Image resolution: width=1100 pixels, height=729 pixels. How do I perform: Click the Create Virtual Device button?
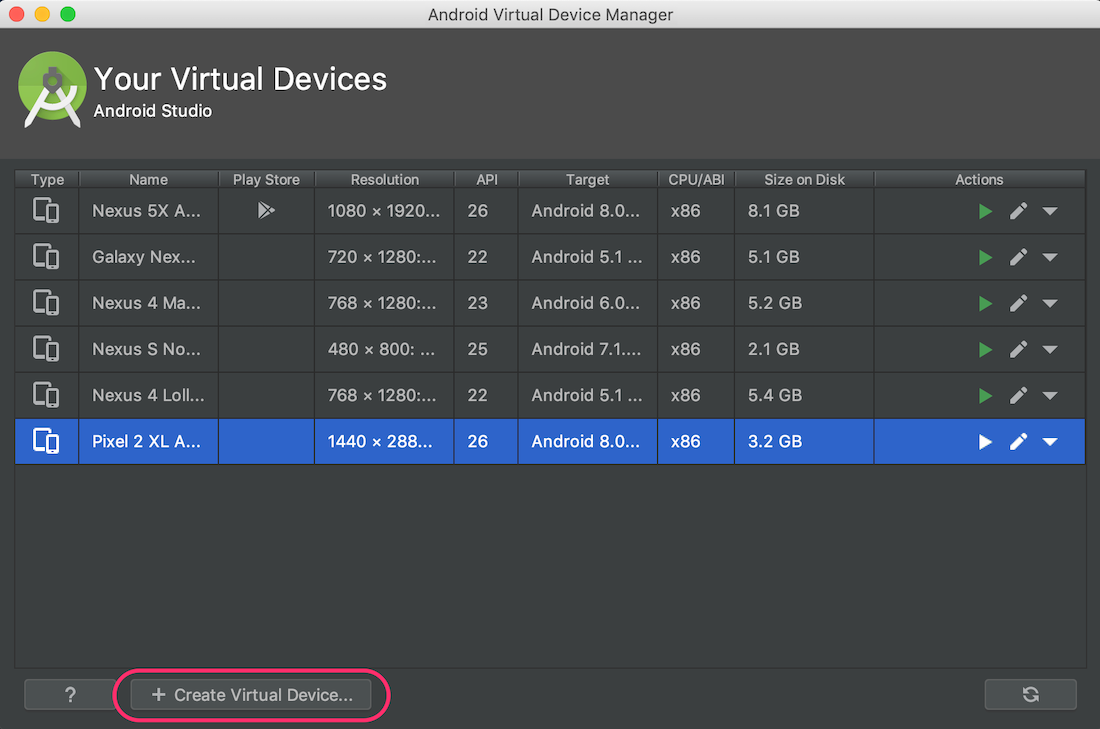coord(251,695)
